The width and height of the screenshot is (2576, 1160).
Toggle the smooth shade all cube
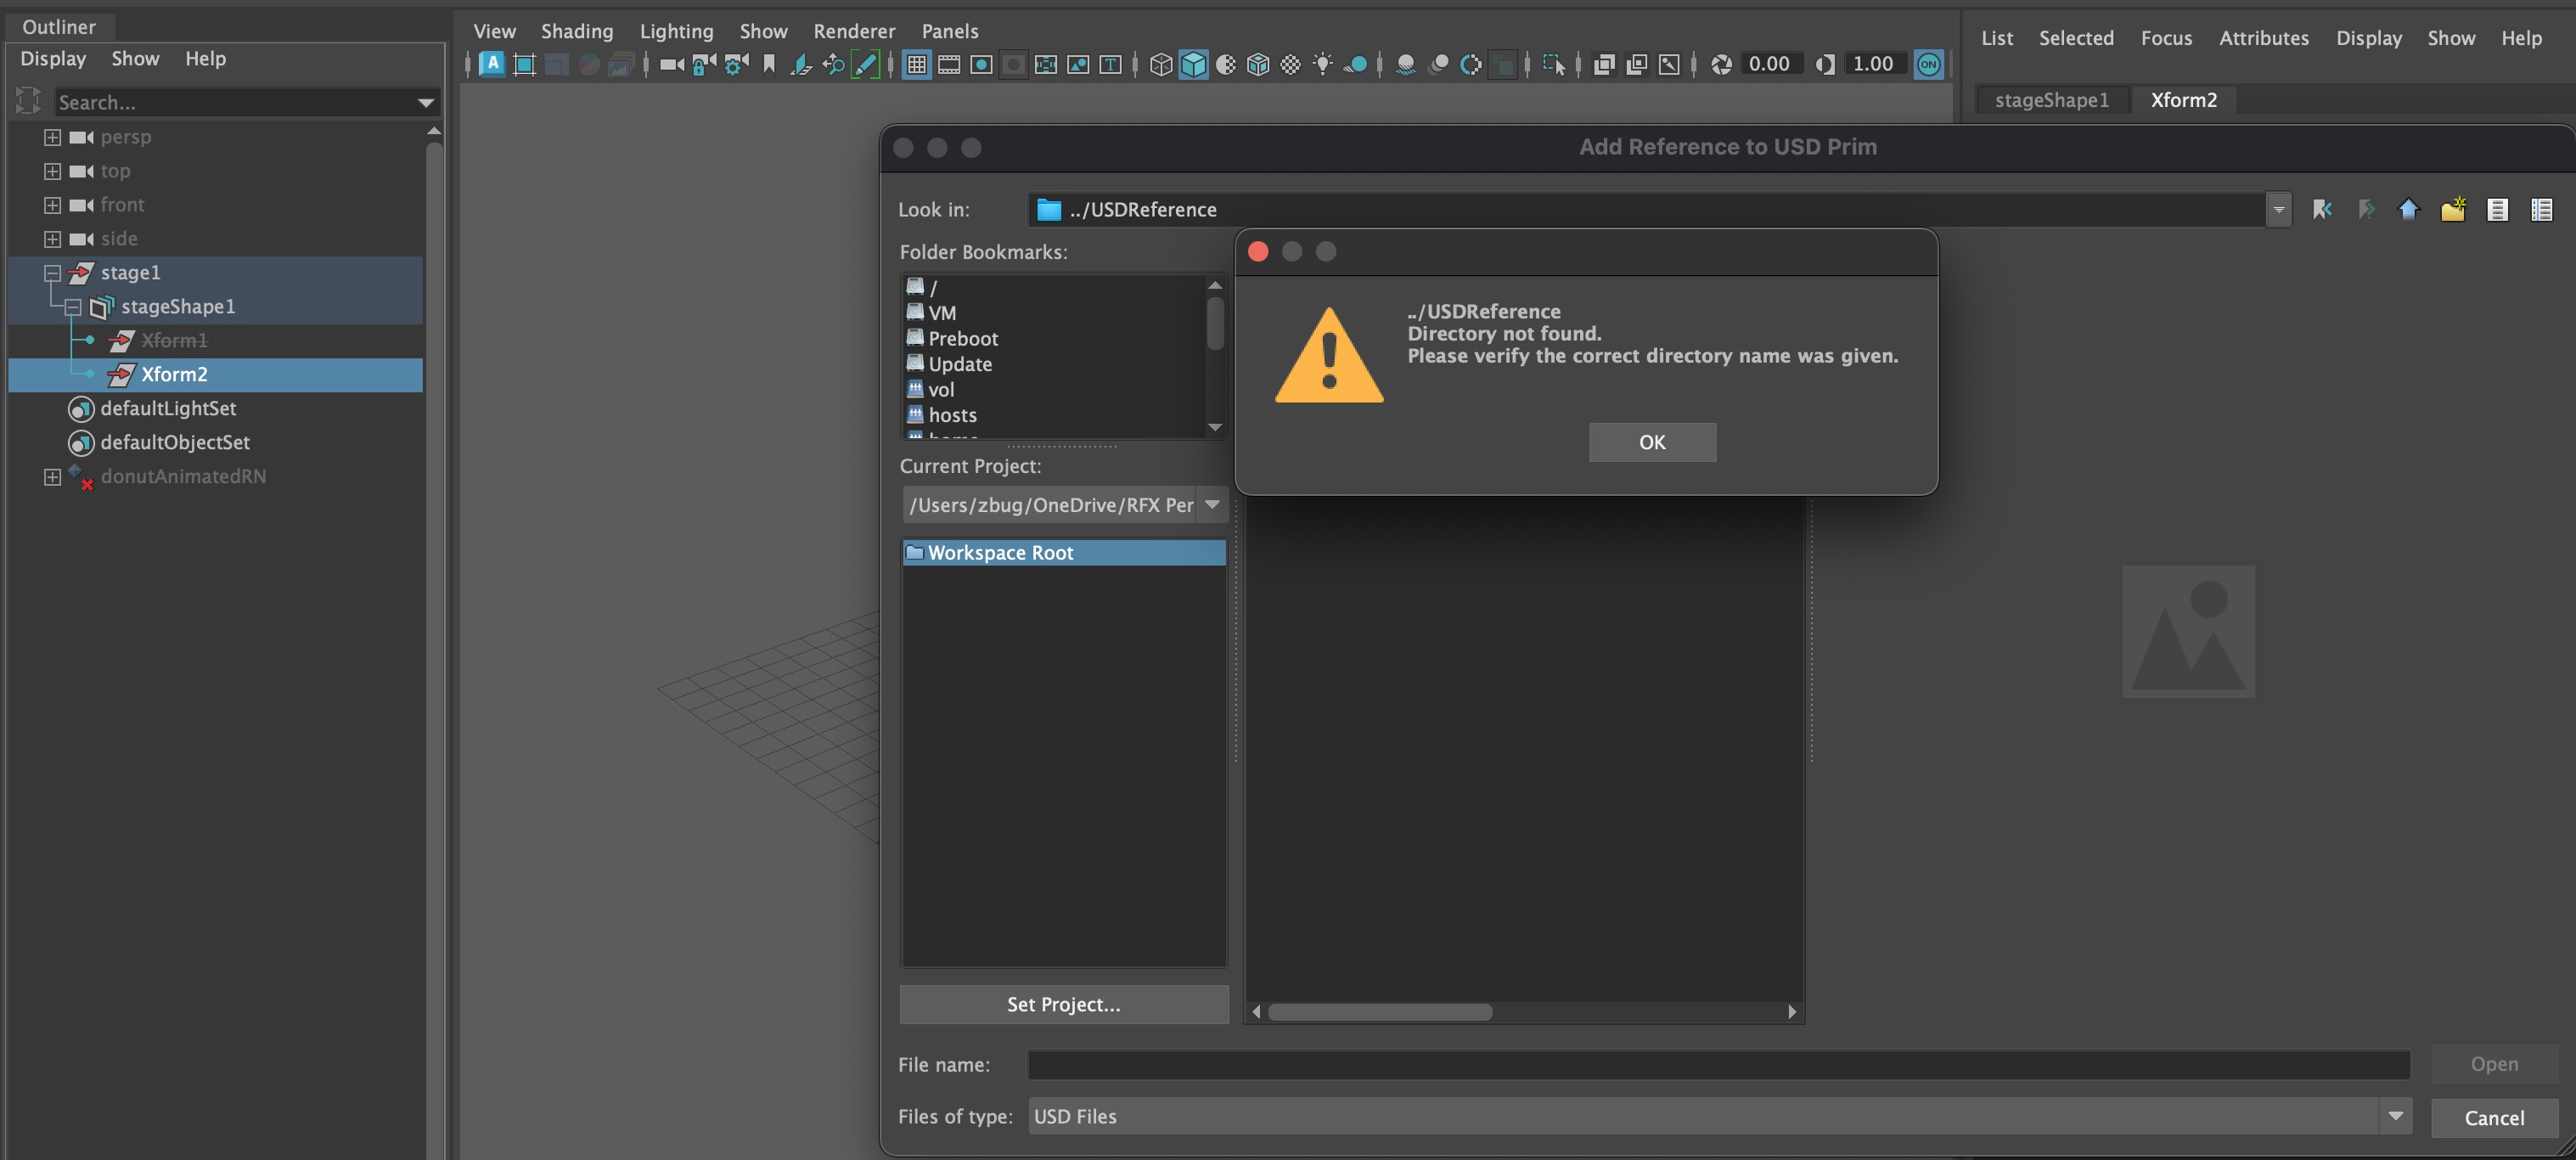click(1193, 65)
